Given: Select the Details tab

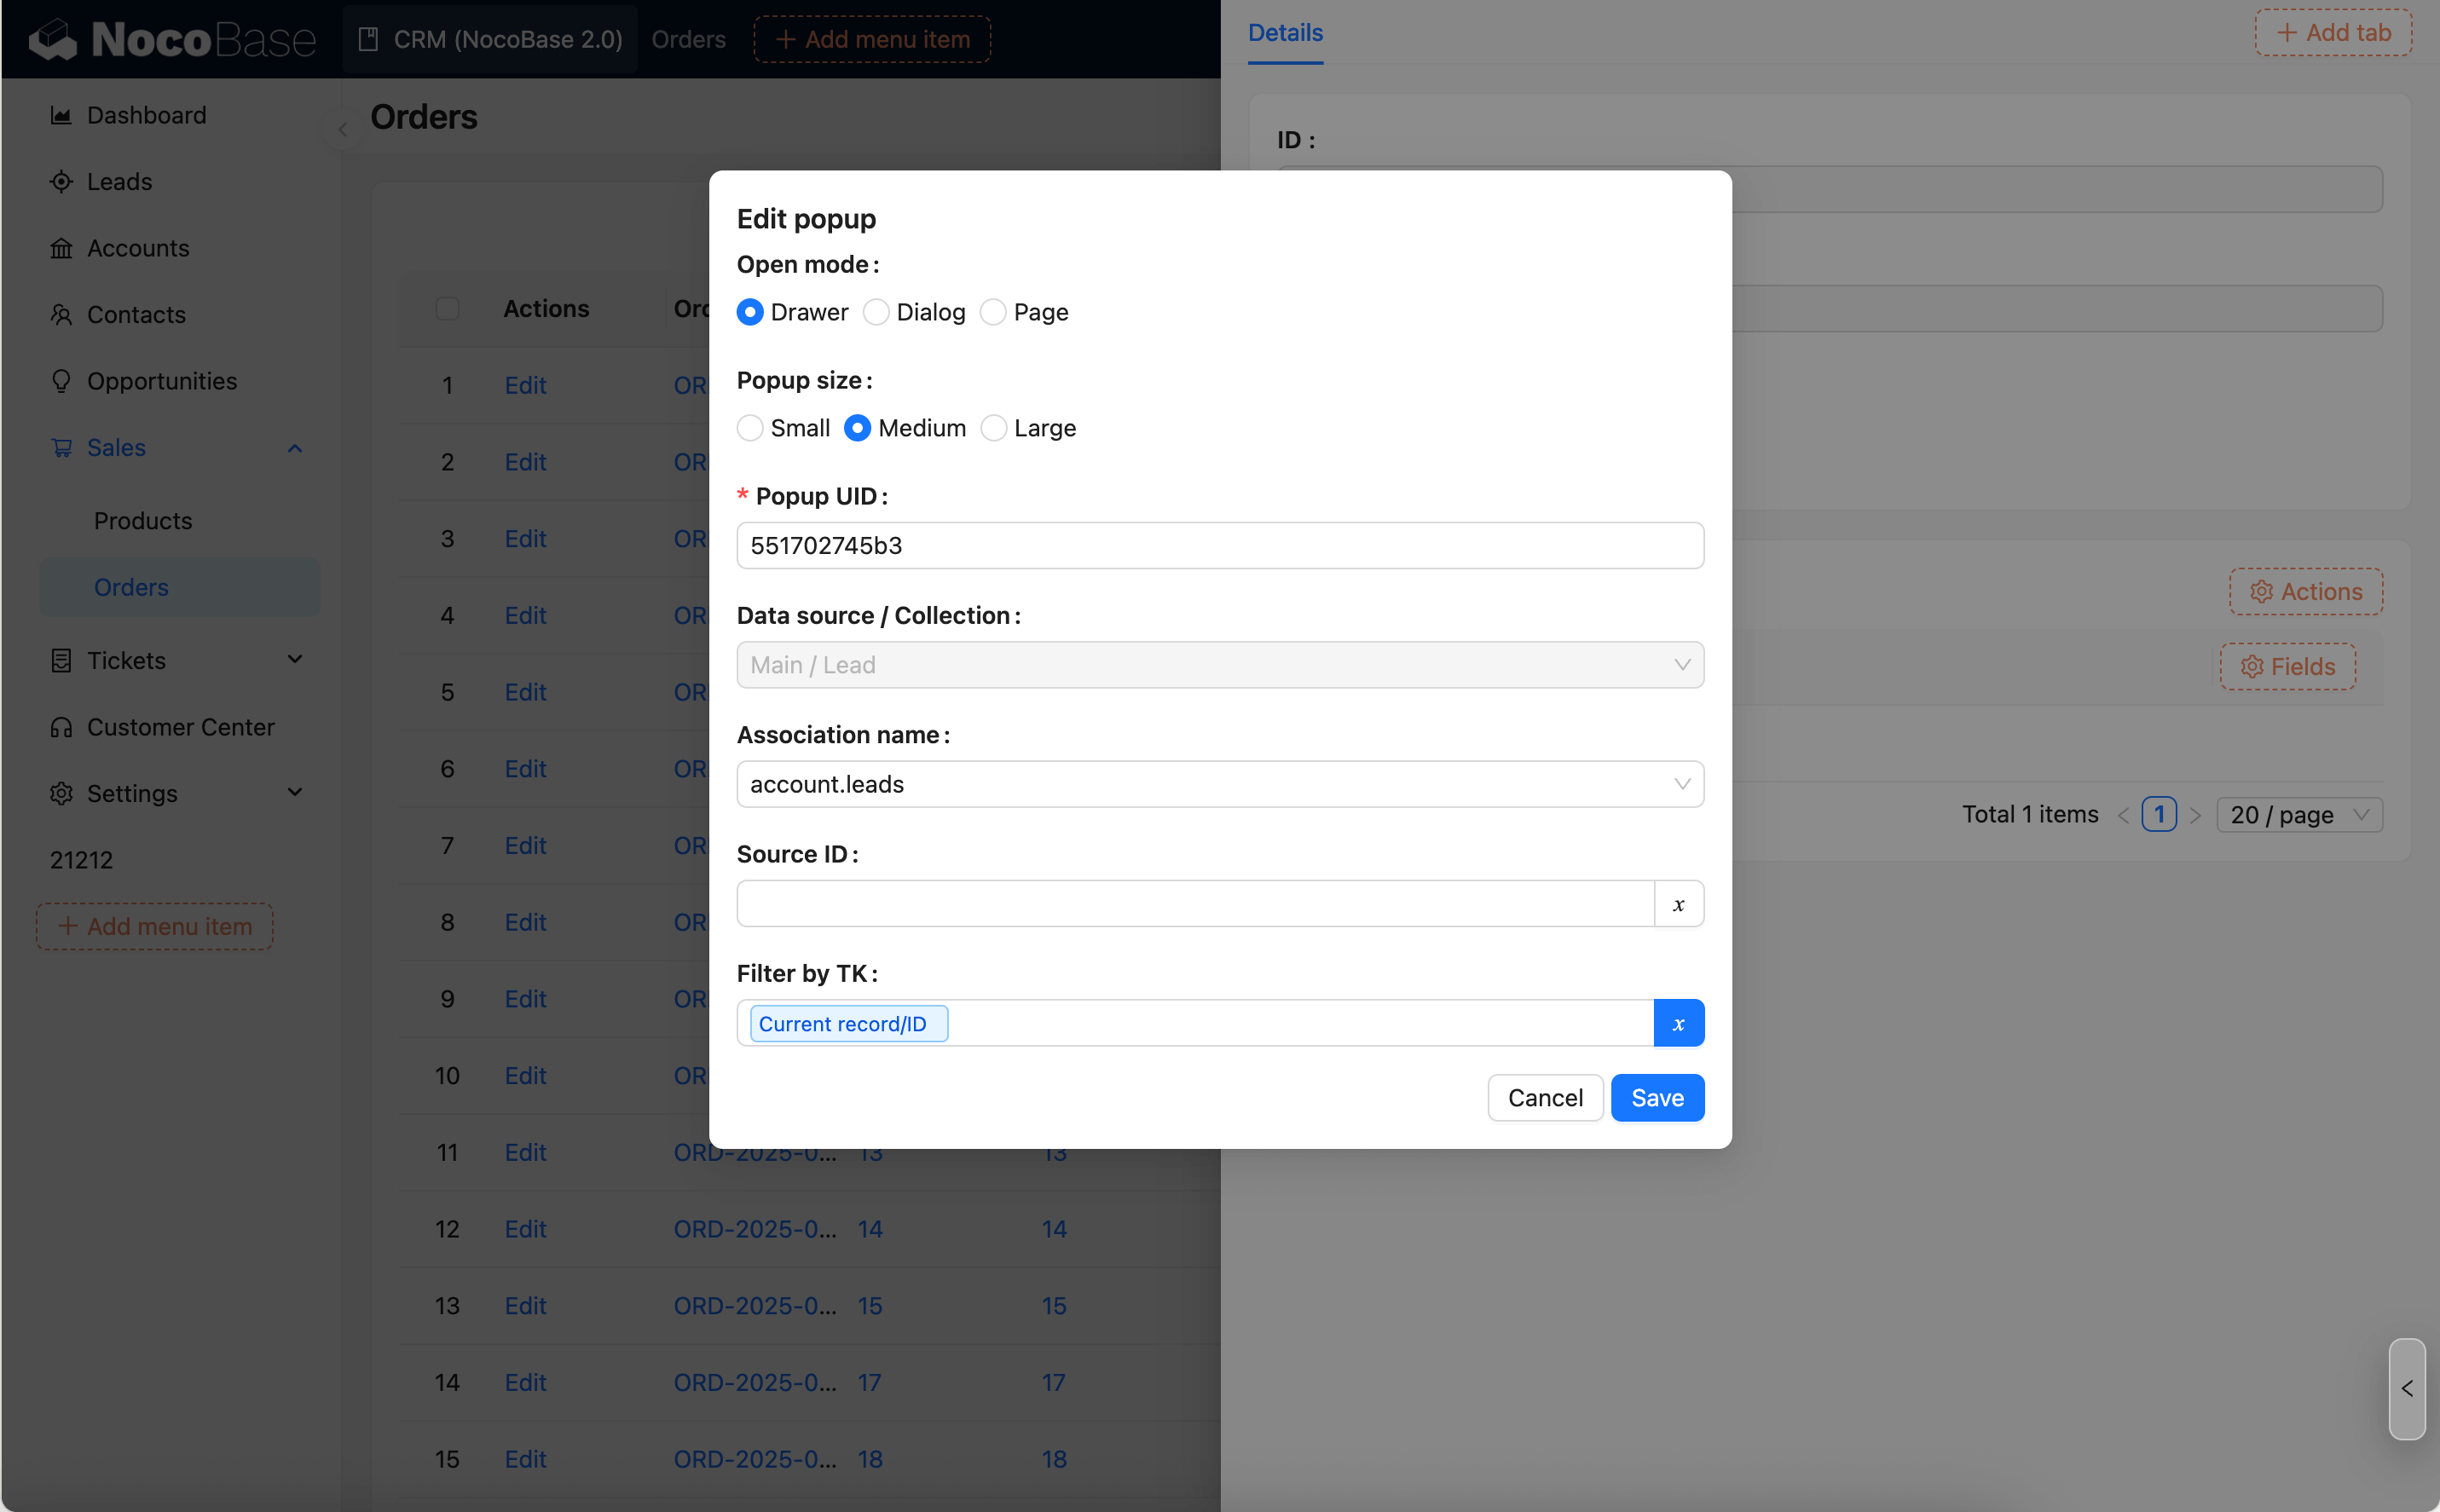Looking at the screenshot, I should tap(1283, 32).
